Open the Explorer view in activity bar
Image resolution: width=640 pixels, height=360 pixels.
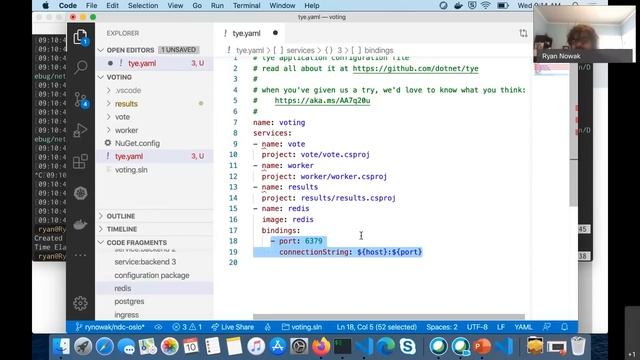(80, 38)
